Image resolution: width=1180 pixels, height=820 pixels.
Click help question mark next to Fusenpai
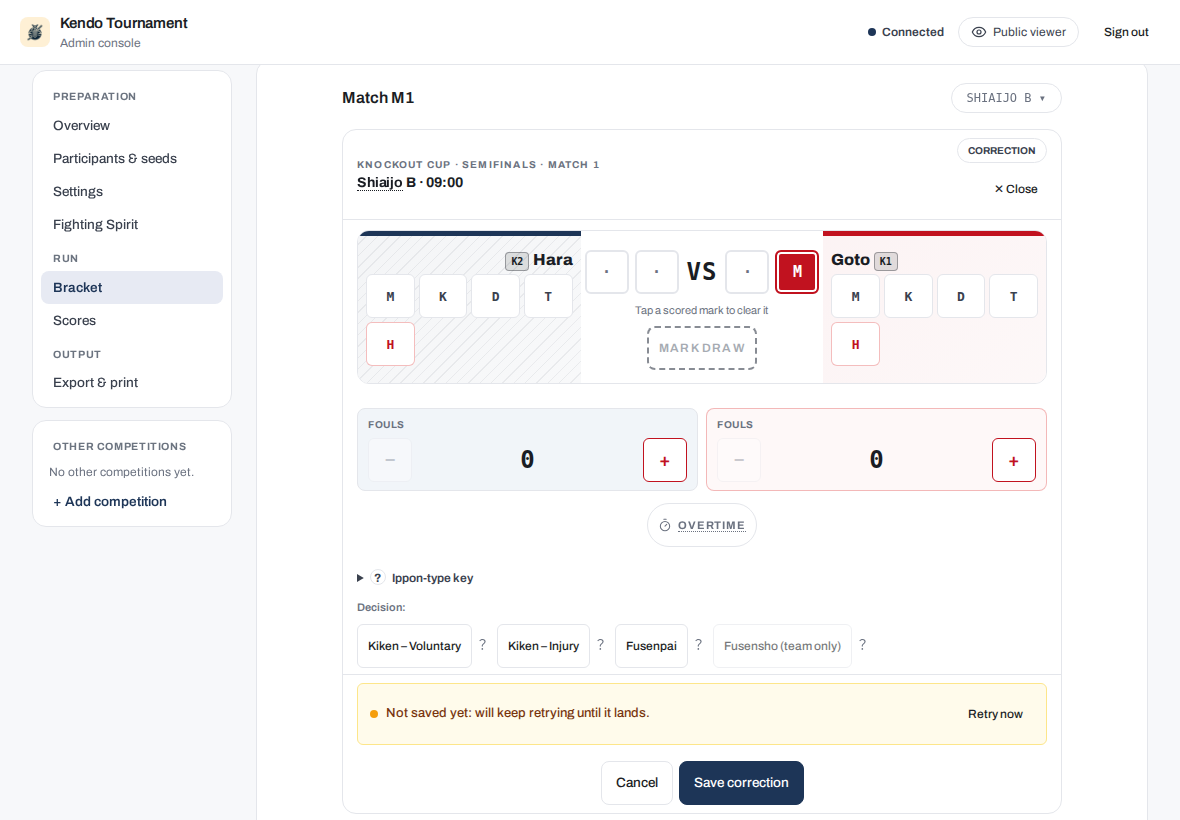point(698,645)
